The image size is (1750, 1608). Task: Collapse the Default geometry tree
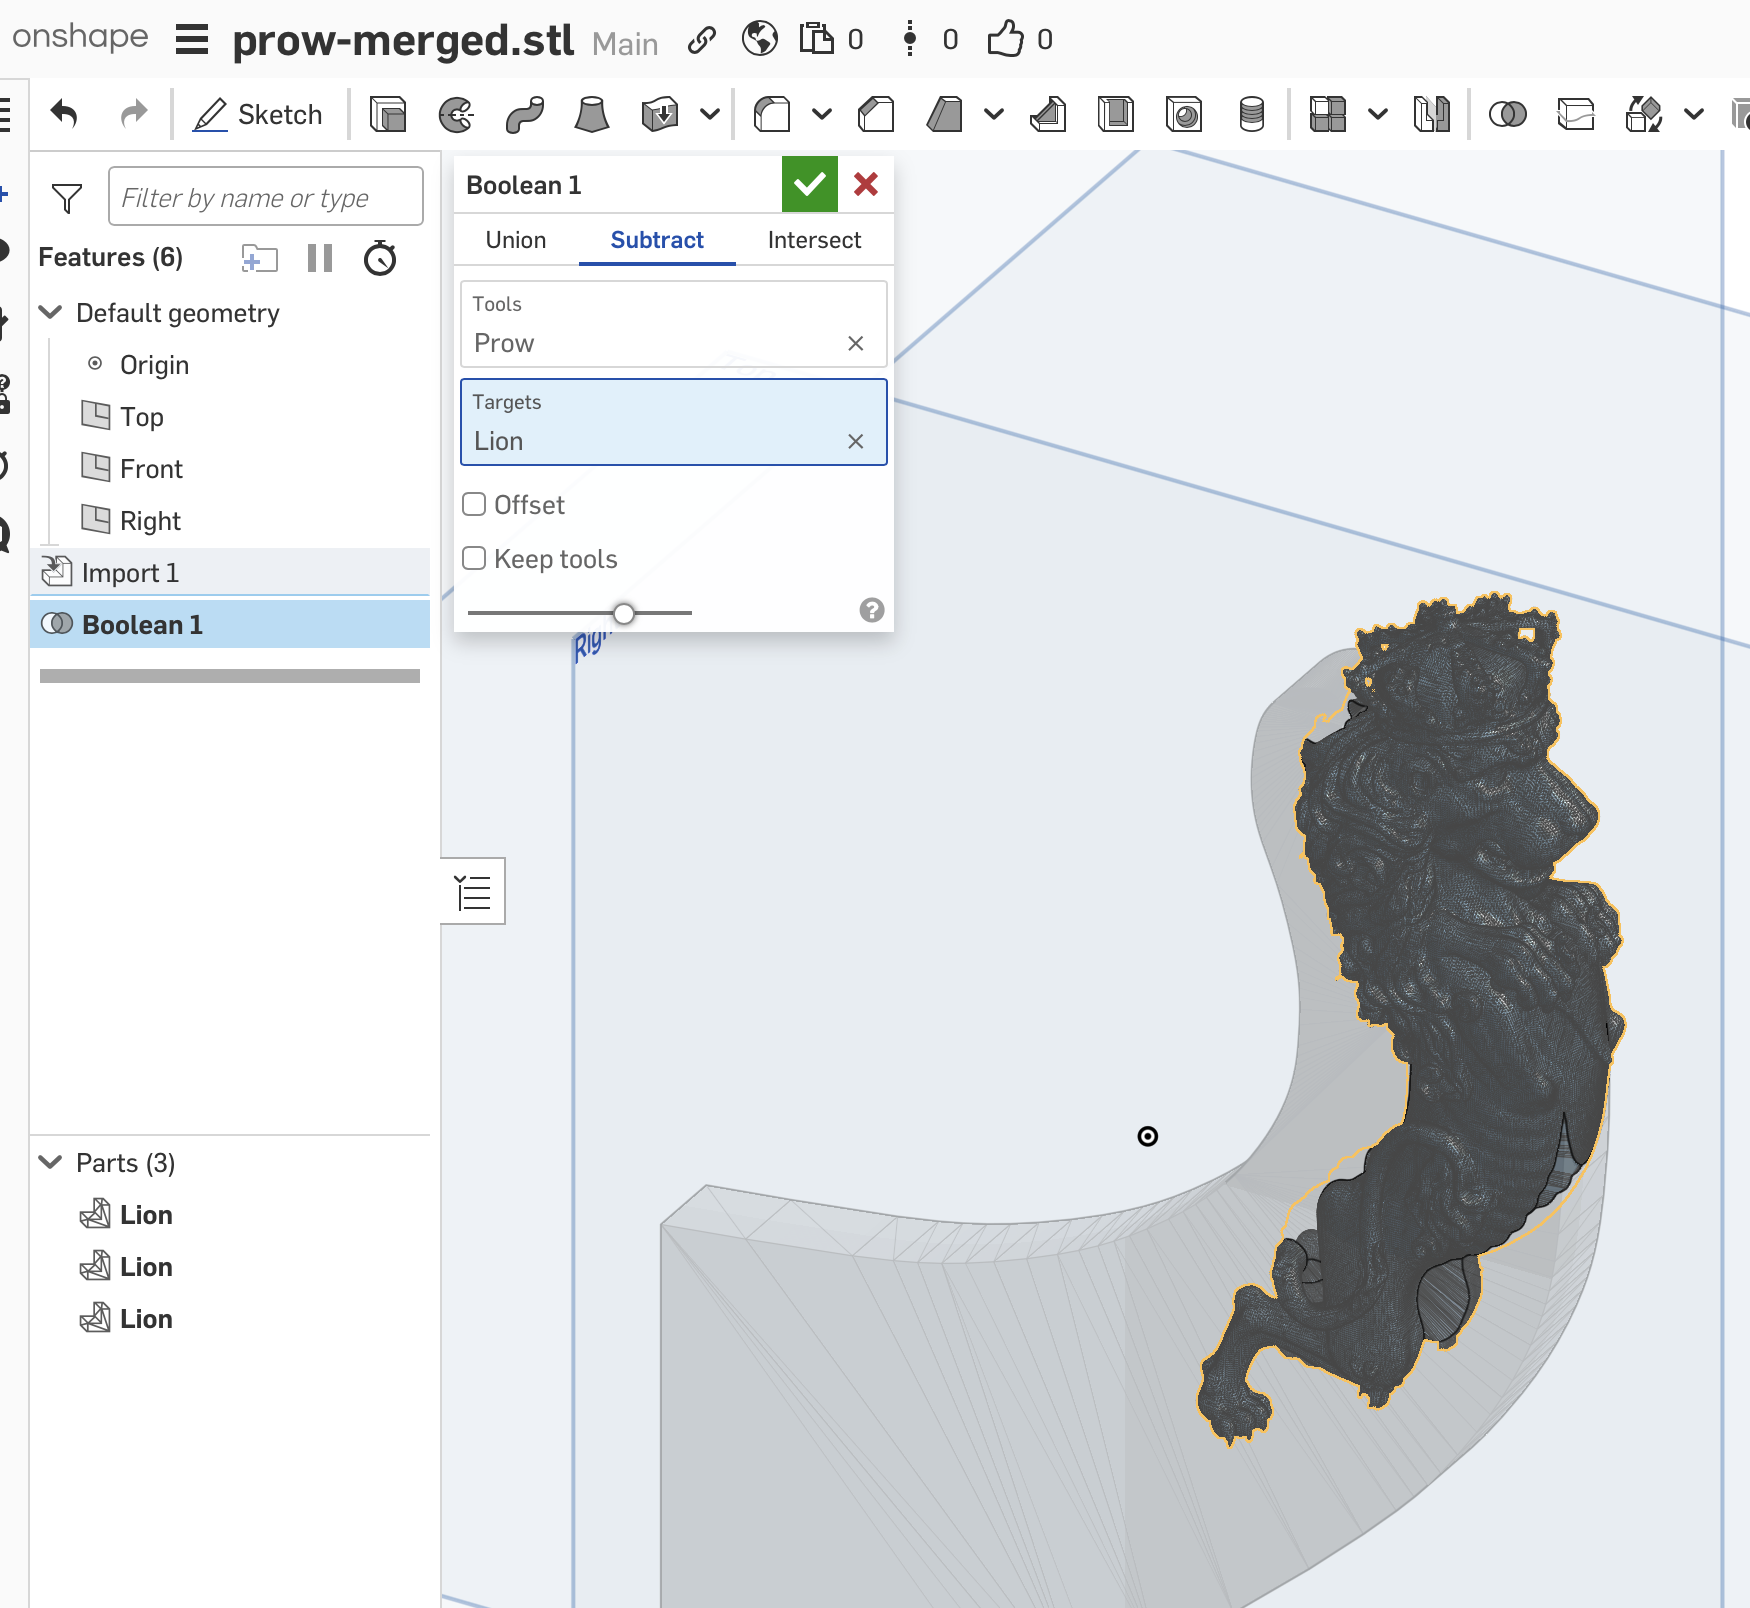[x=50, y=313]
